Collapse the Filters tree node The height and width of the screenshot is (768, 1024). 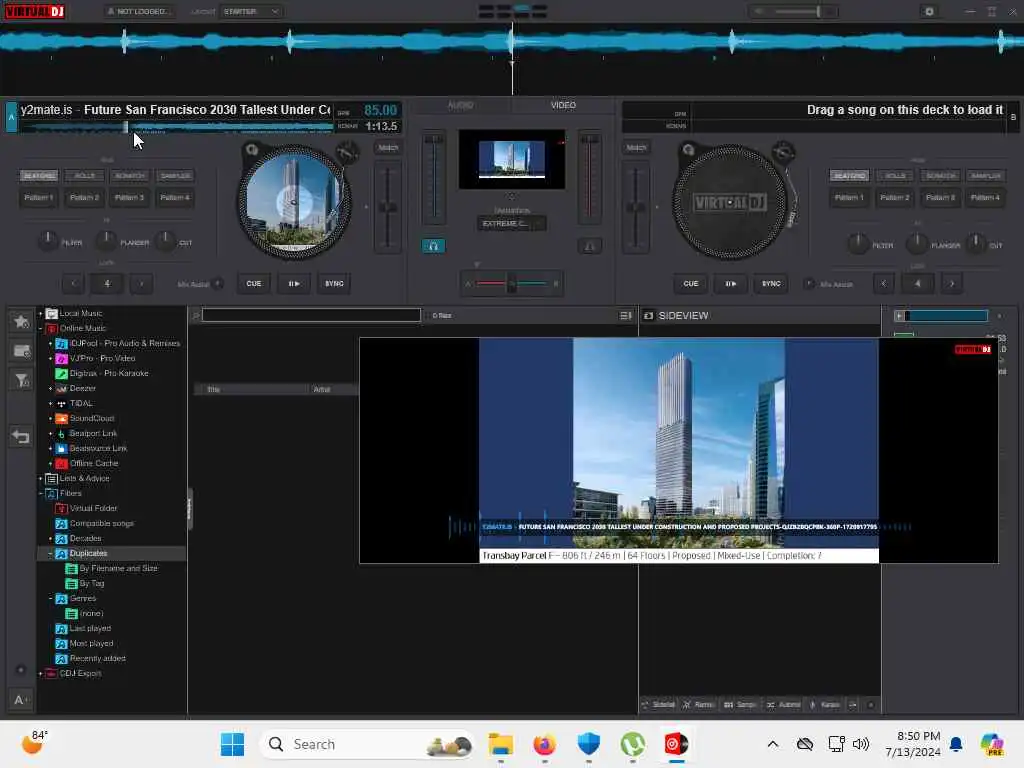pos(40,494)
